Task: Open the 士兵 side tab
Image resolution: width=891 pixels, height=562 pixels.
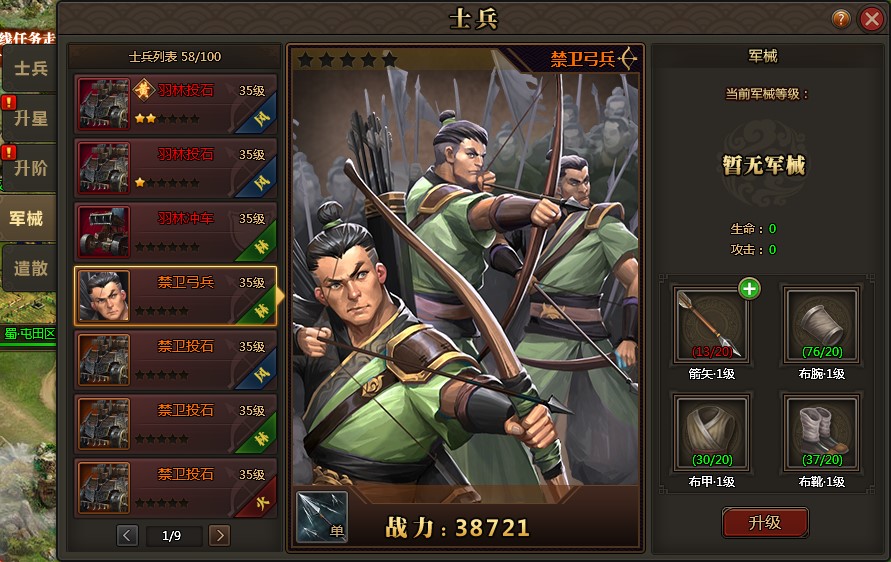Action: point(30,69)
